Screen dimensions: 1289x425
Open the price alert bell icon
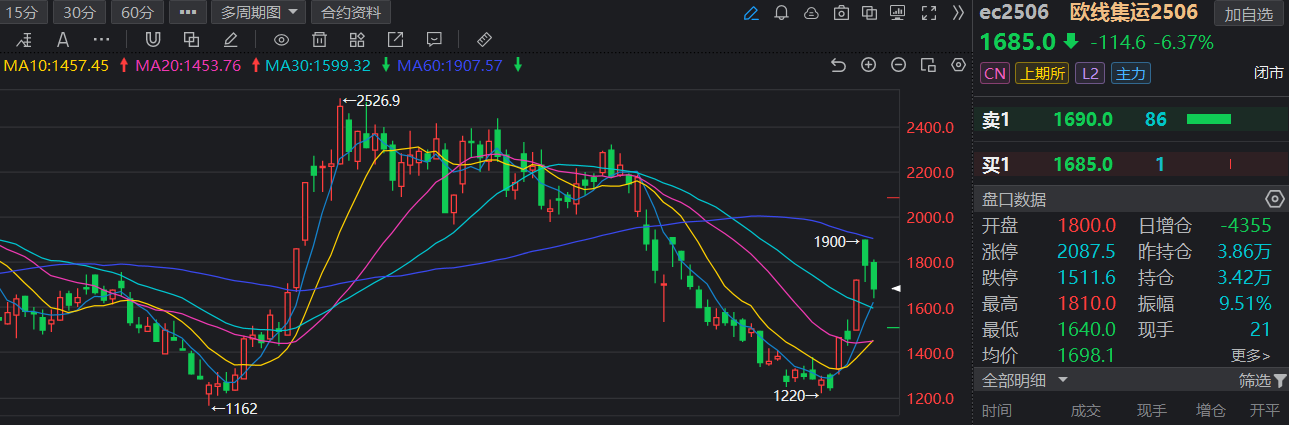(782, 13)
